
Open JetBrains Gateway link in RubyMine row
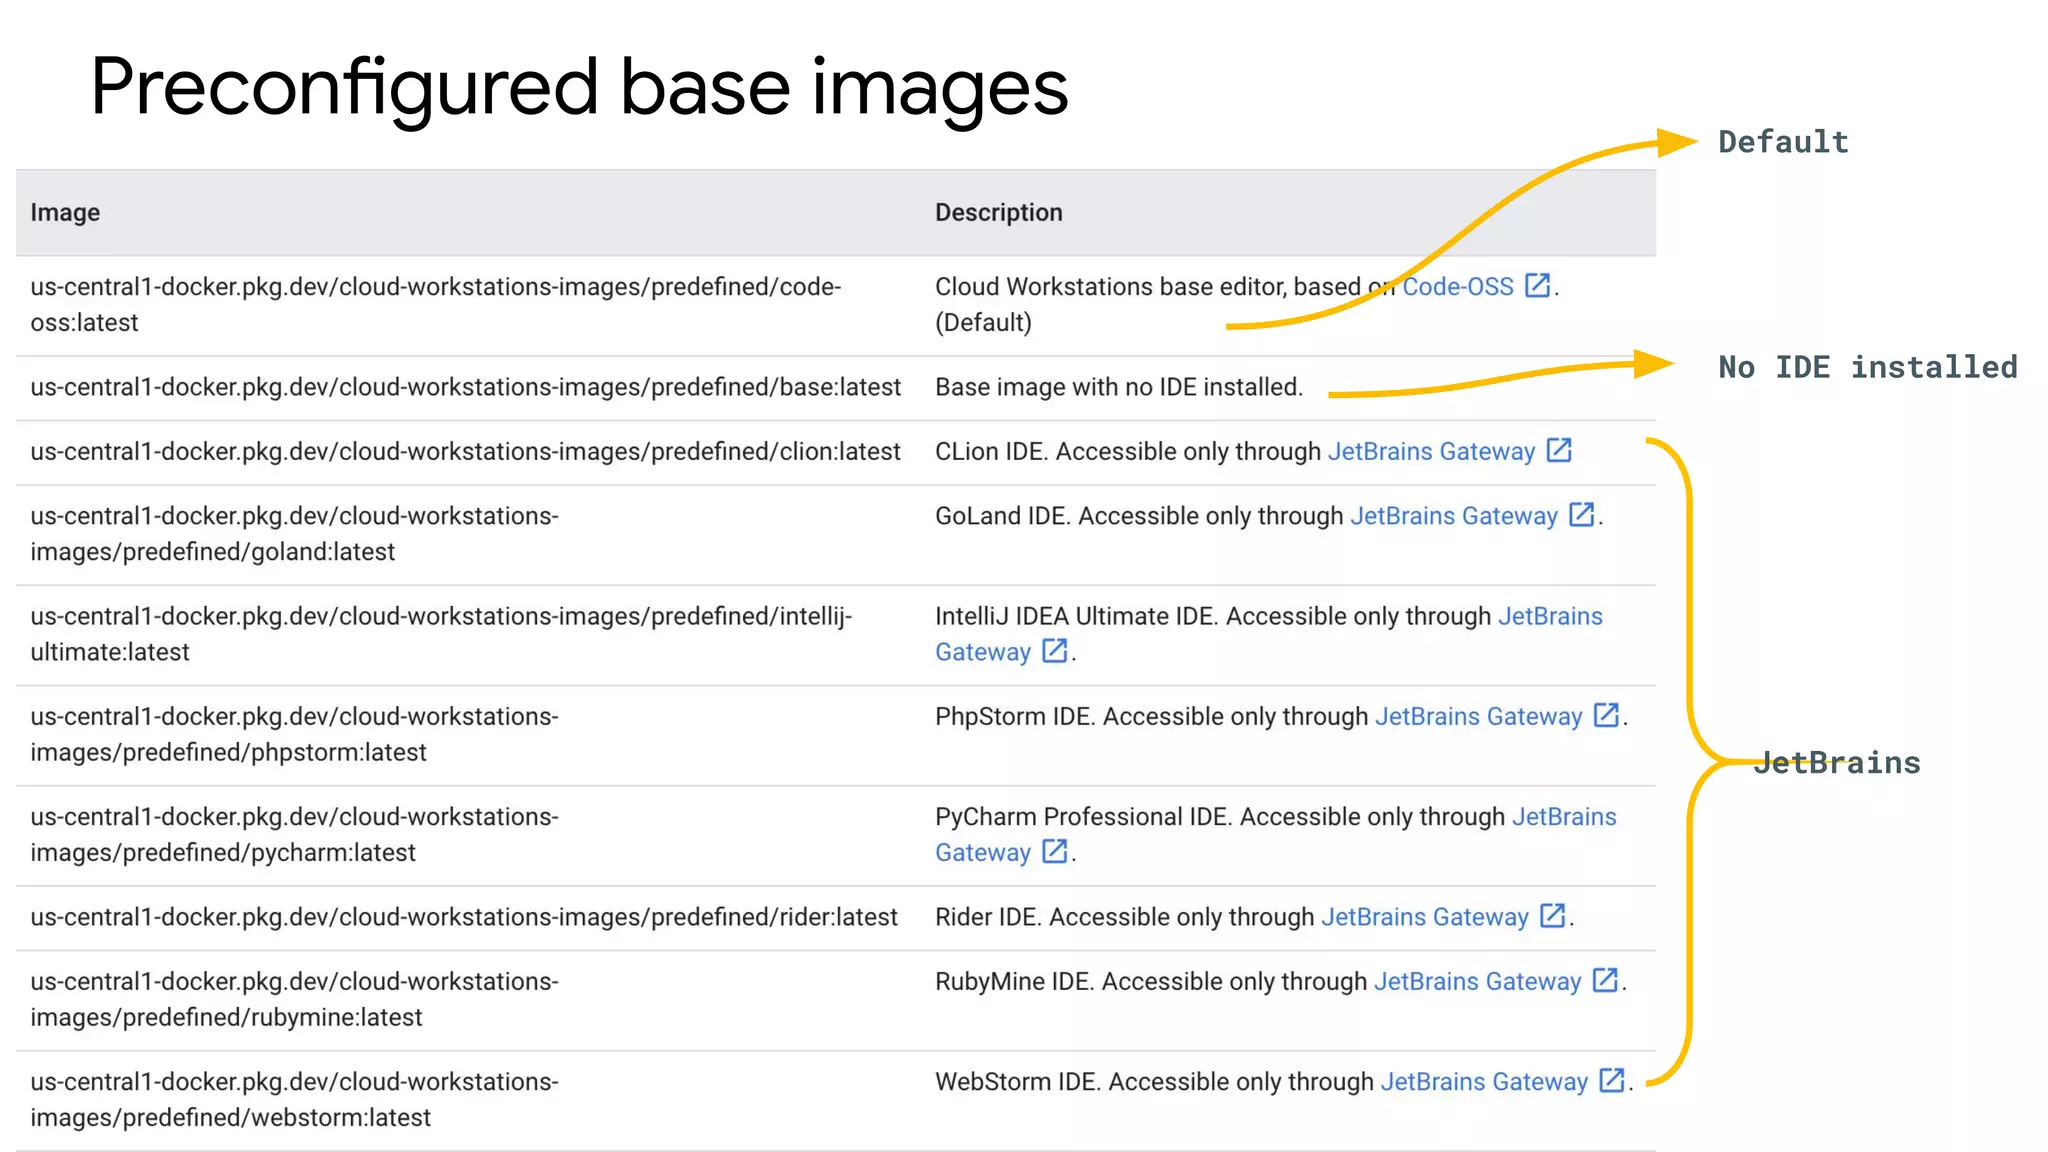coord(1478,982)
